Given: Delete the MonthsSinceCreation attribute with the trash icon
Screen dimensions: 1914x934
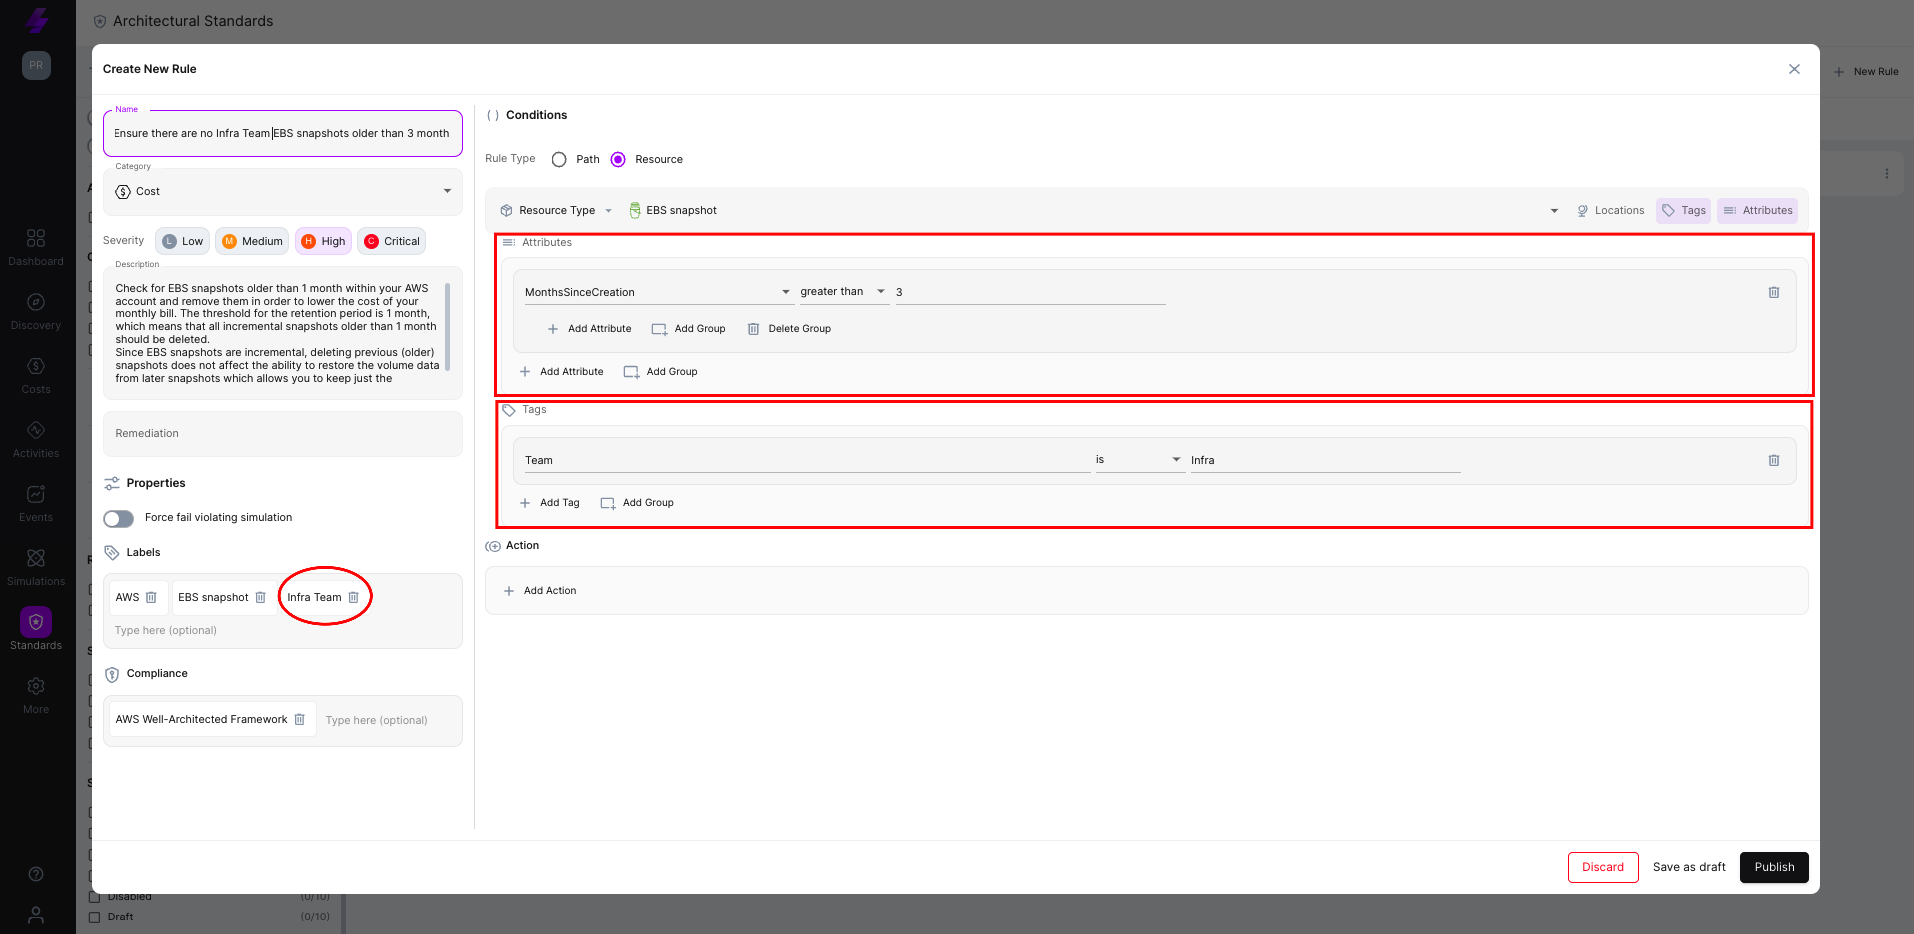Looking at the screenshot, I should point(1774,292).
